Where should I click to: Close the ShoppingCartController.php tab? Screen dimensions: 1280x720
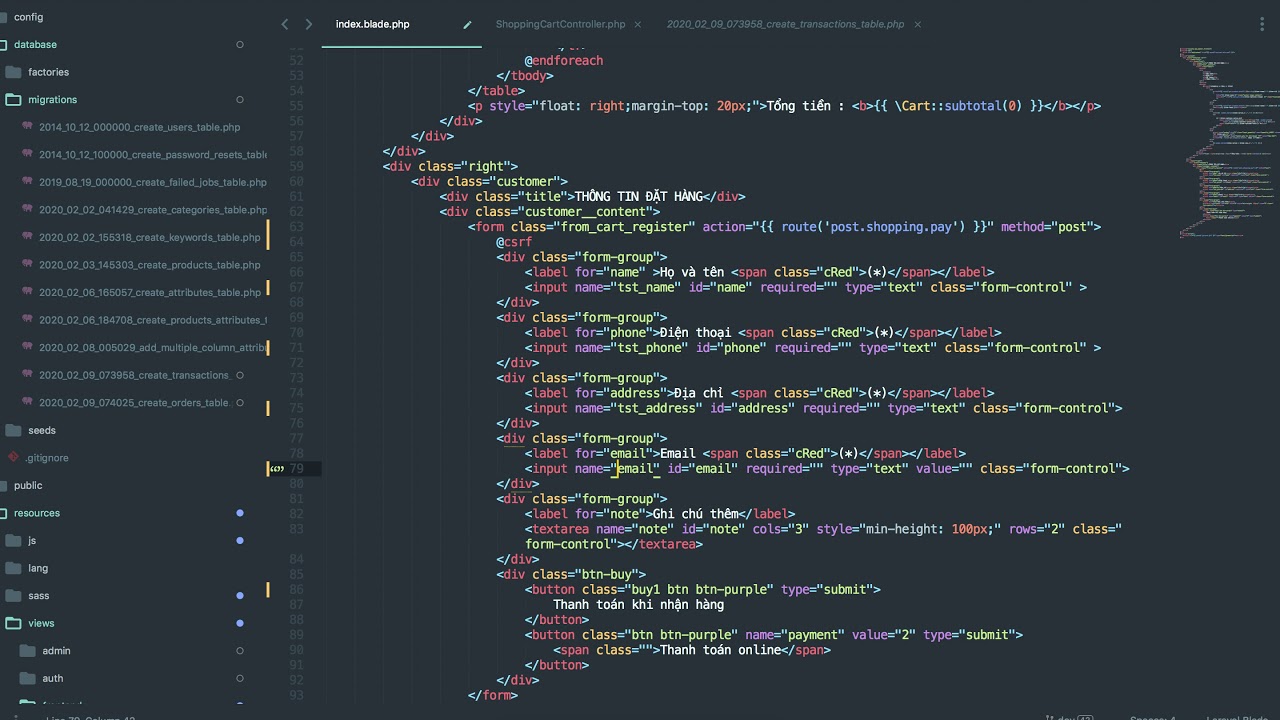(638, 24)
